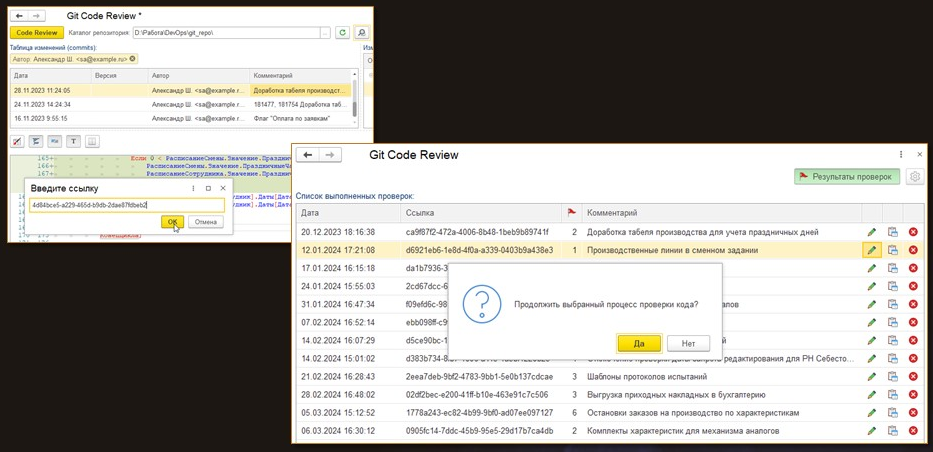
Task: Open three-dot menu in Введите ссылку dialog
Action: pos(192,188)
